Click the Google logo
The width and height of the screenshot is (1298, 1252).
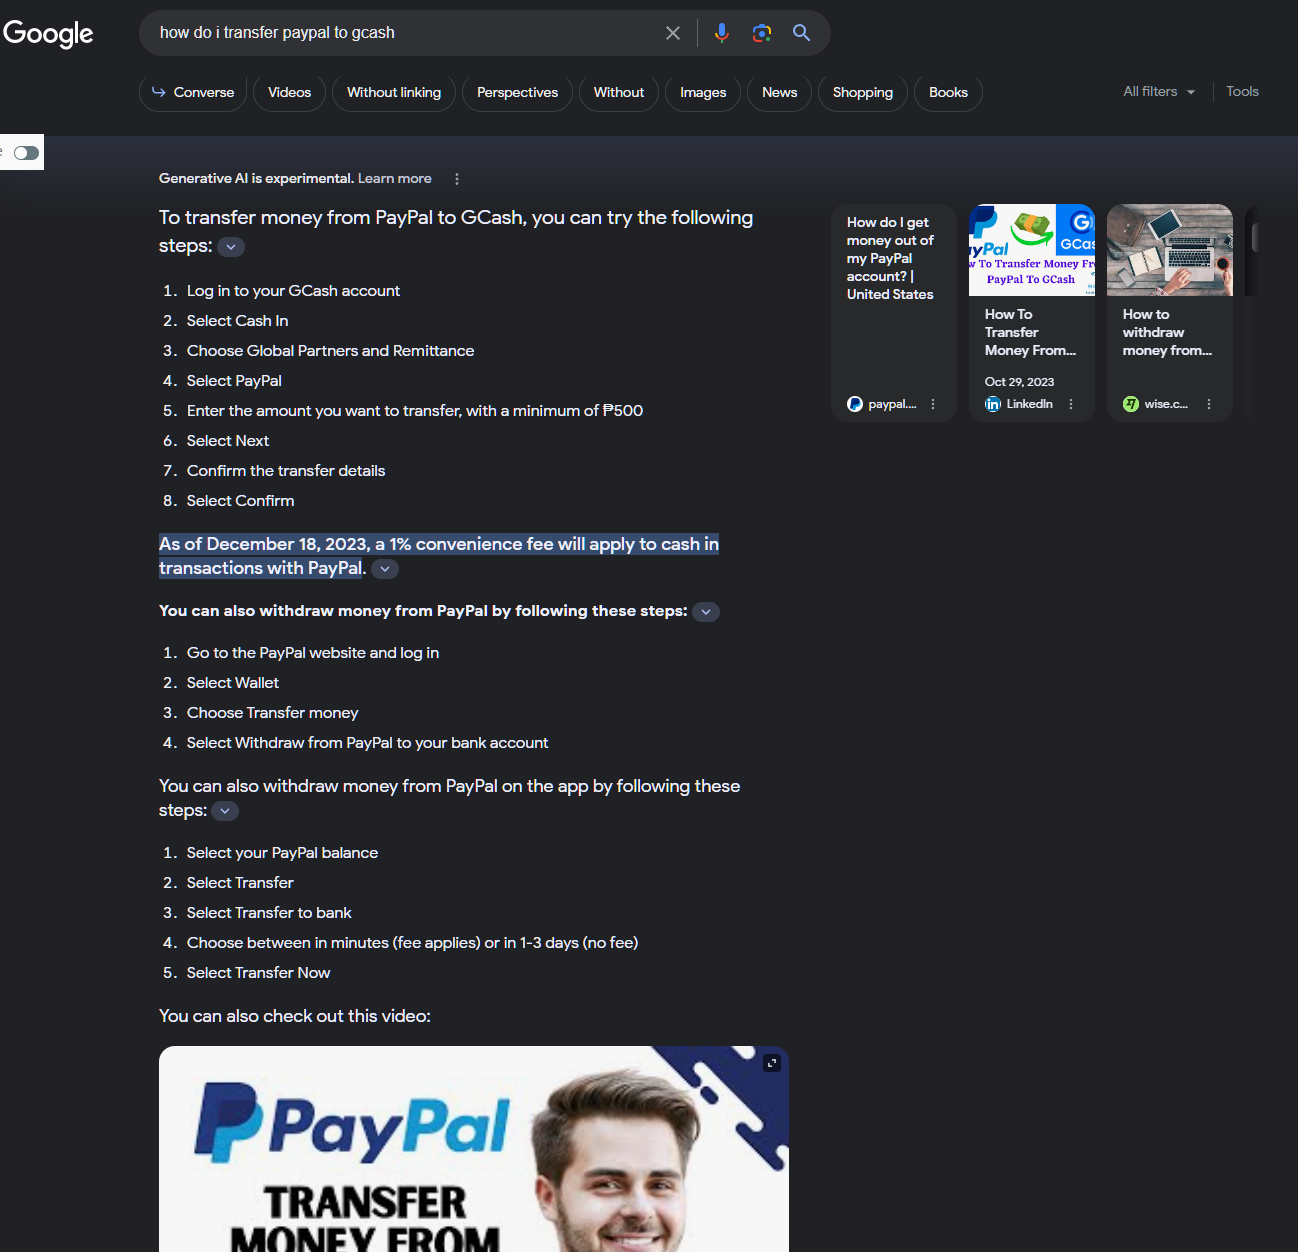48,33
